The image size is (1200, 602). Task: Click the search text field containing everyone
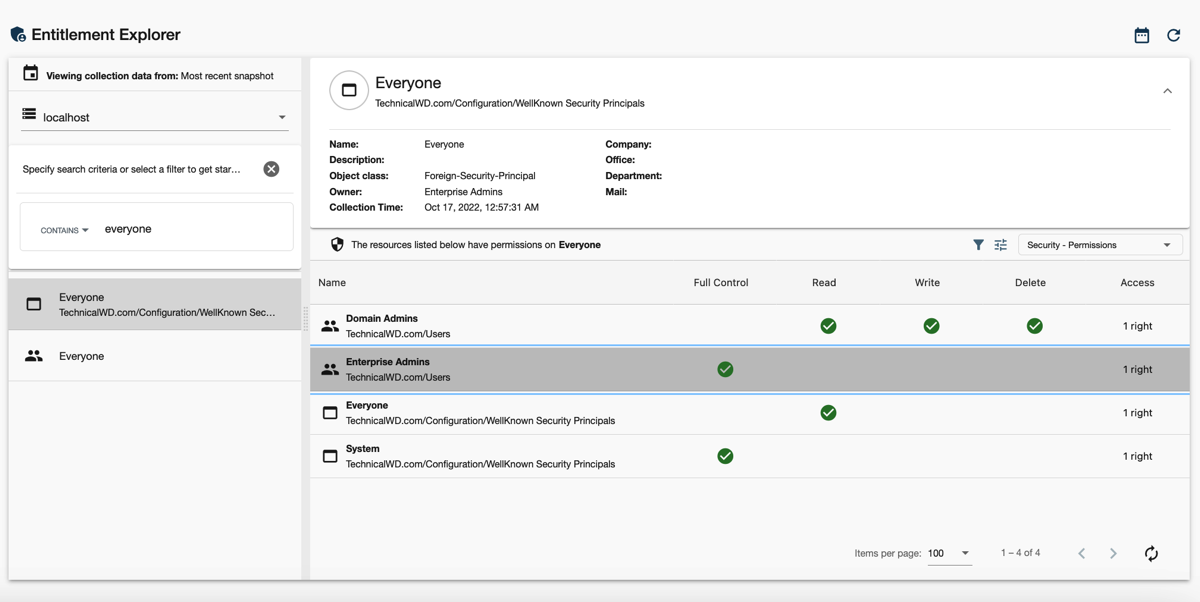click(190, 229)
